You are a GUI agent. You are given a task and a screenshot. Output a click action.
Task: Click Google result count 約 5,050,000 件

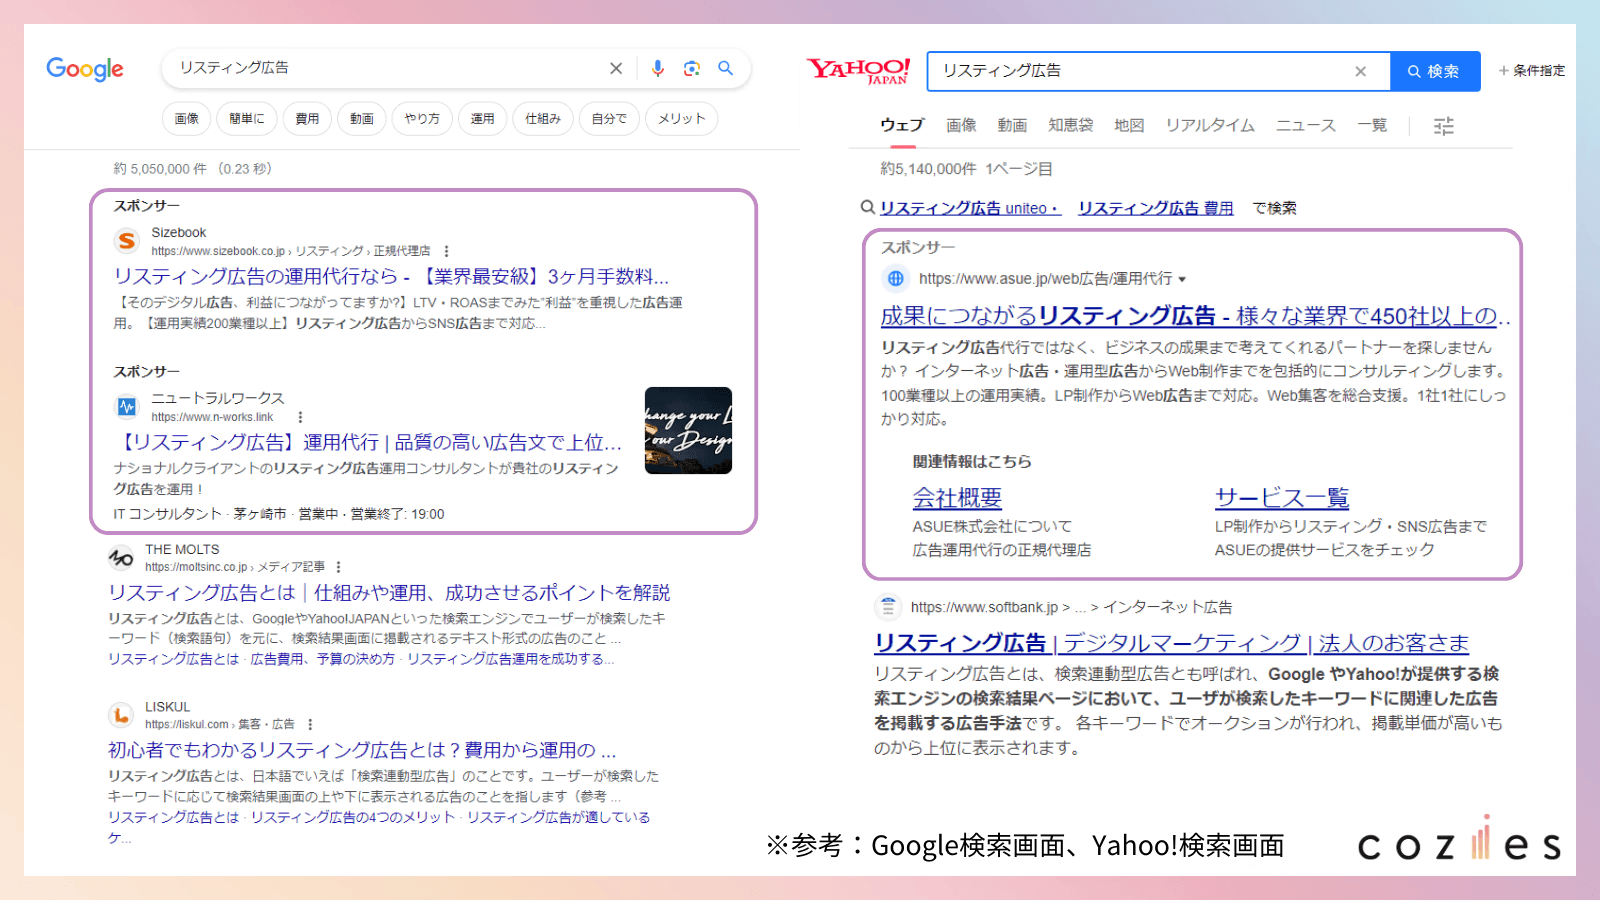(192, 169)
